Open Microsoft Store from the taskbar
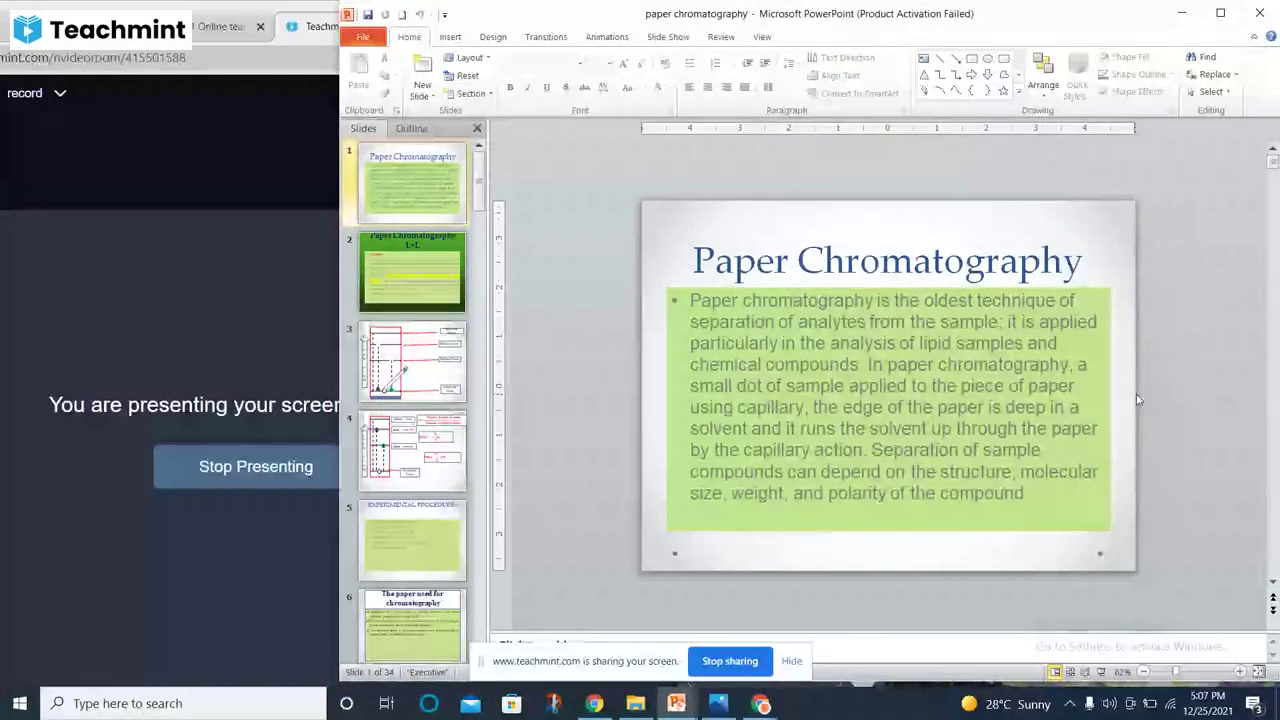Viewport: 1280px width, 720px height. coord(512,704)
